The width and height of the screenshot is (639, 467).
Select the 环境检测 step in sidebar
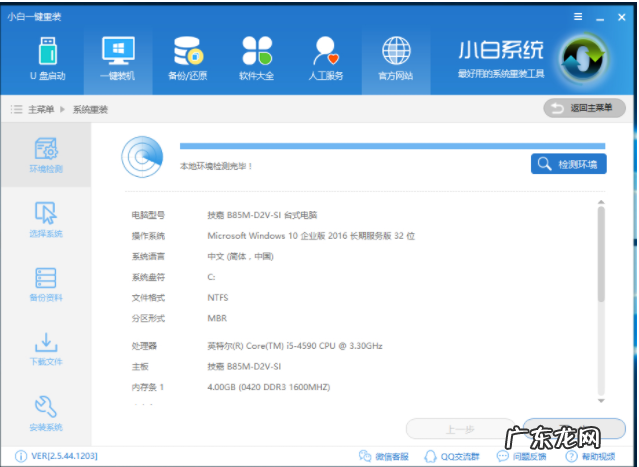(x=46, y=155)
